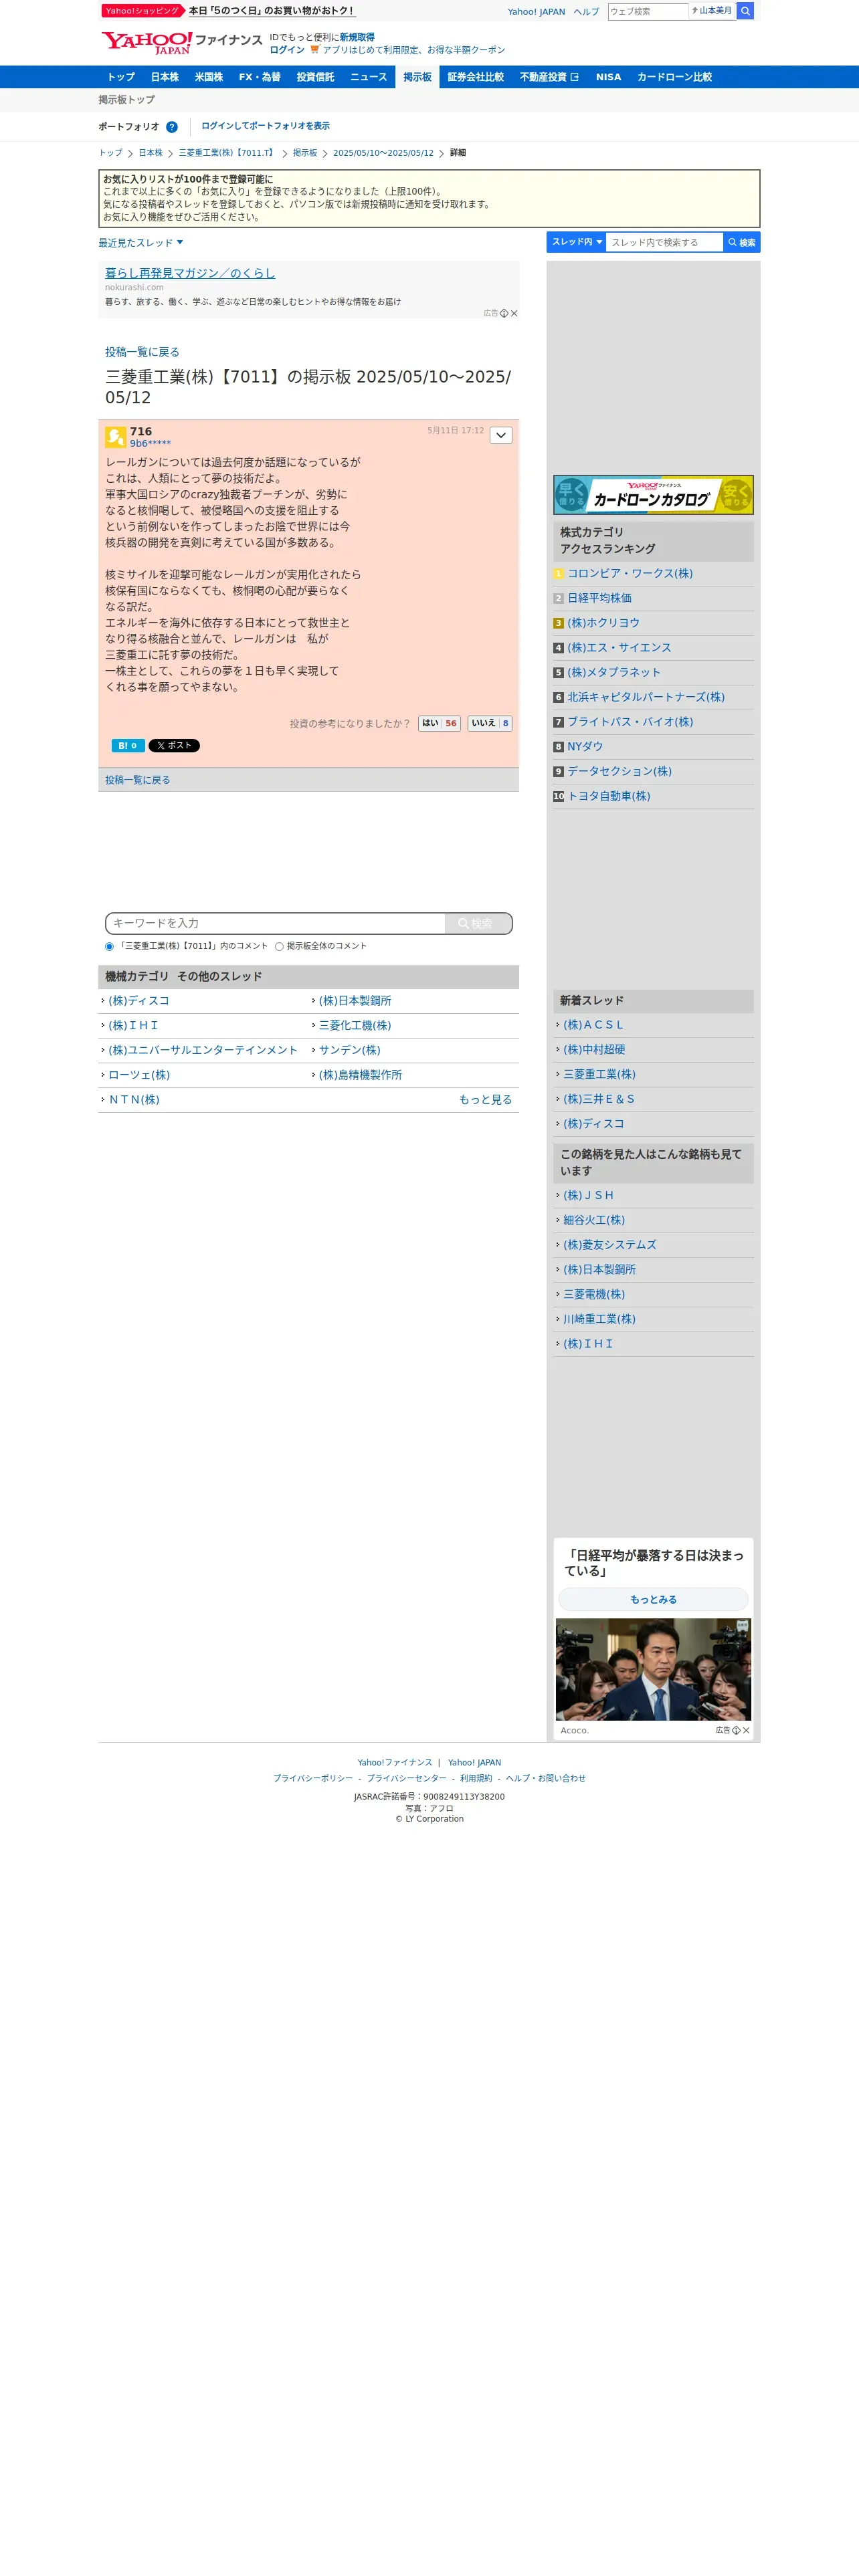
Task: Select the 掲示板全体のコメント radio button
Action: [x=279, y=946]
